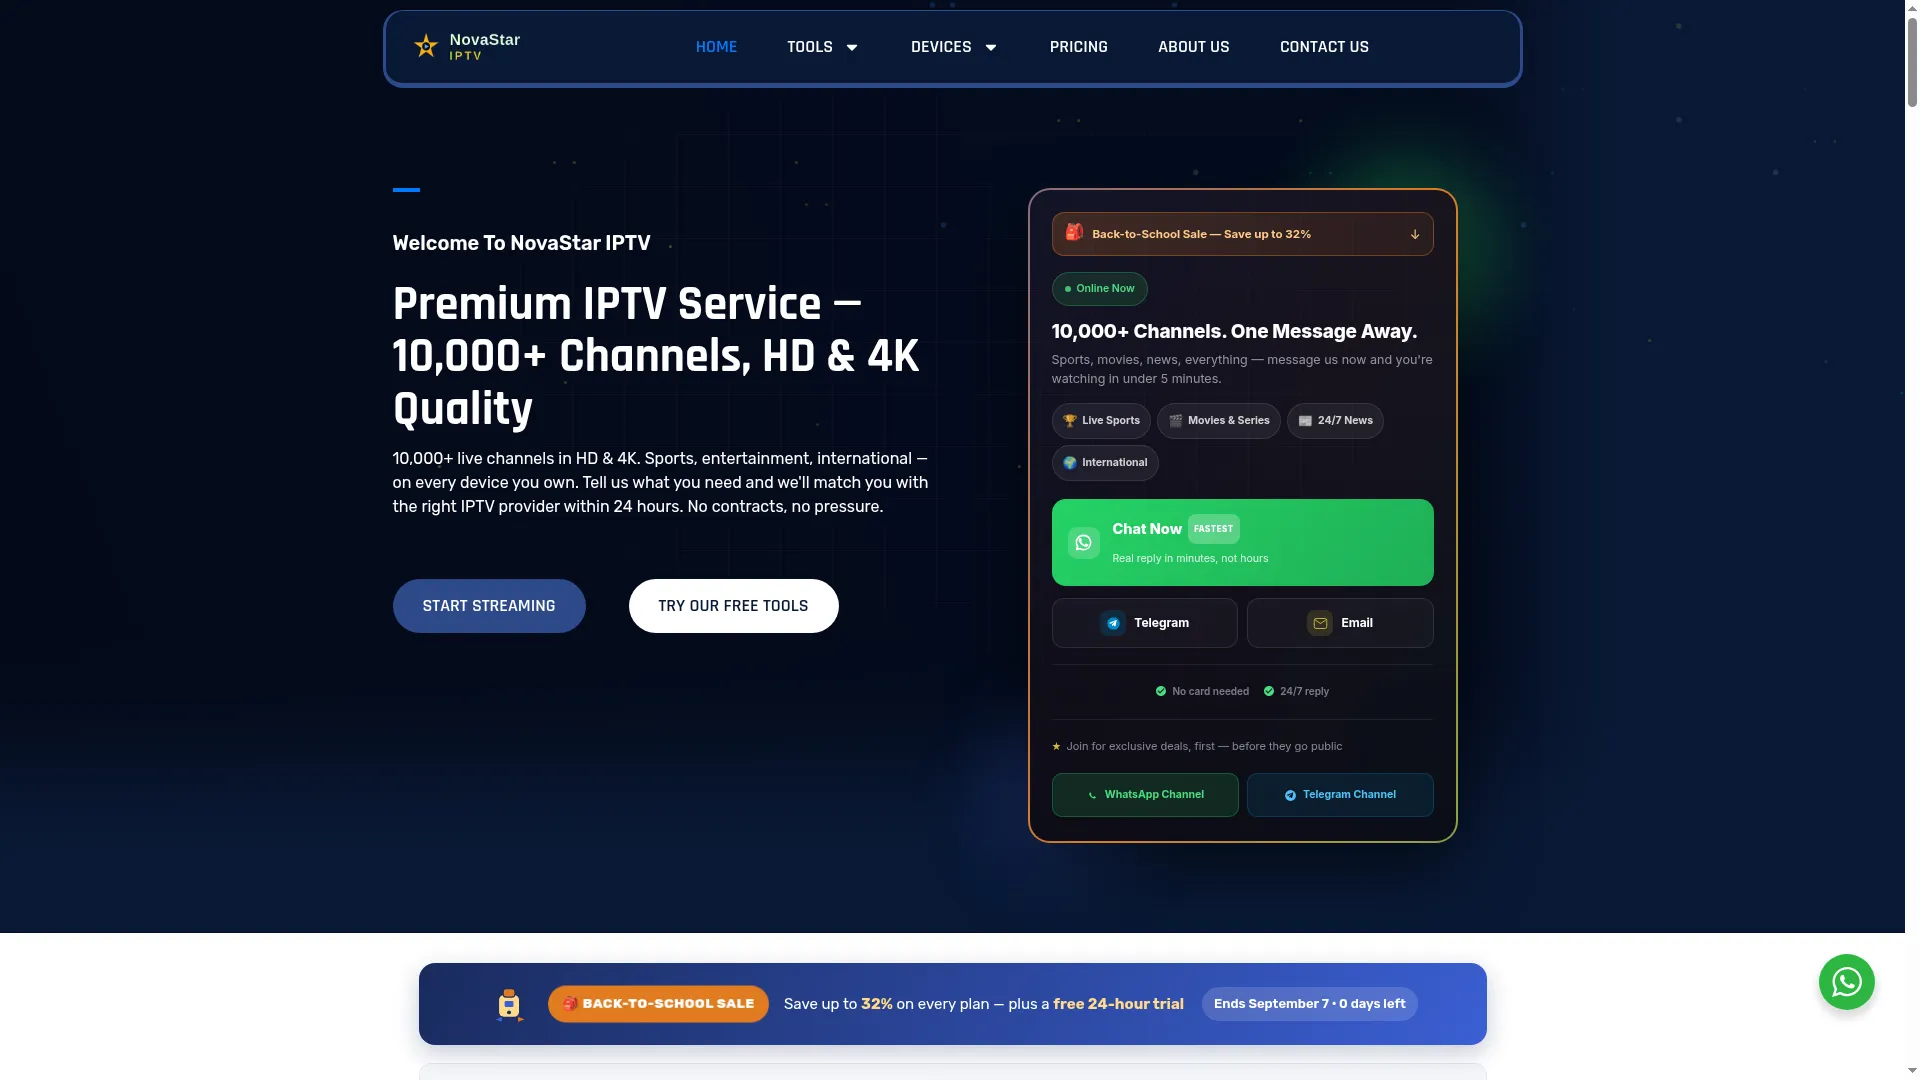The width and height of the screenshot is (1920, 1080).
Task: Click the Telegram paper-plane icon
Action: click(x=1113, y=623)
